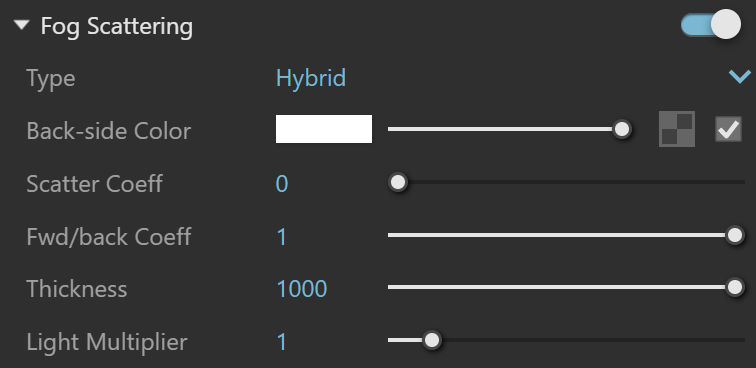
Task: Uncheck the Back-side Color checkbox
Action: click(728, 129)
